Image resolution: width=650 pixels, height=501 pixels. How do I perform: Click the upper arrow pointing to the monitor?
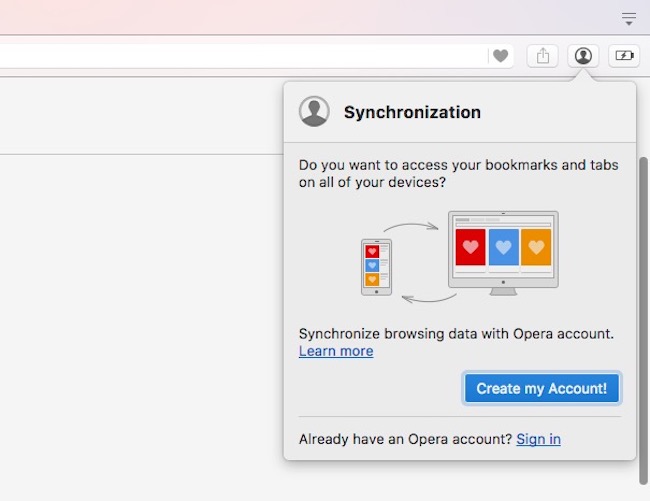(411, 225)
